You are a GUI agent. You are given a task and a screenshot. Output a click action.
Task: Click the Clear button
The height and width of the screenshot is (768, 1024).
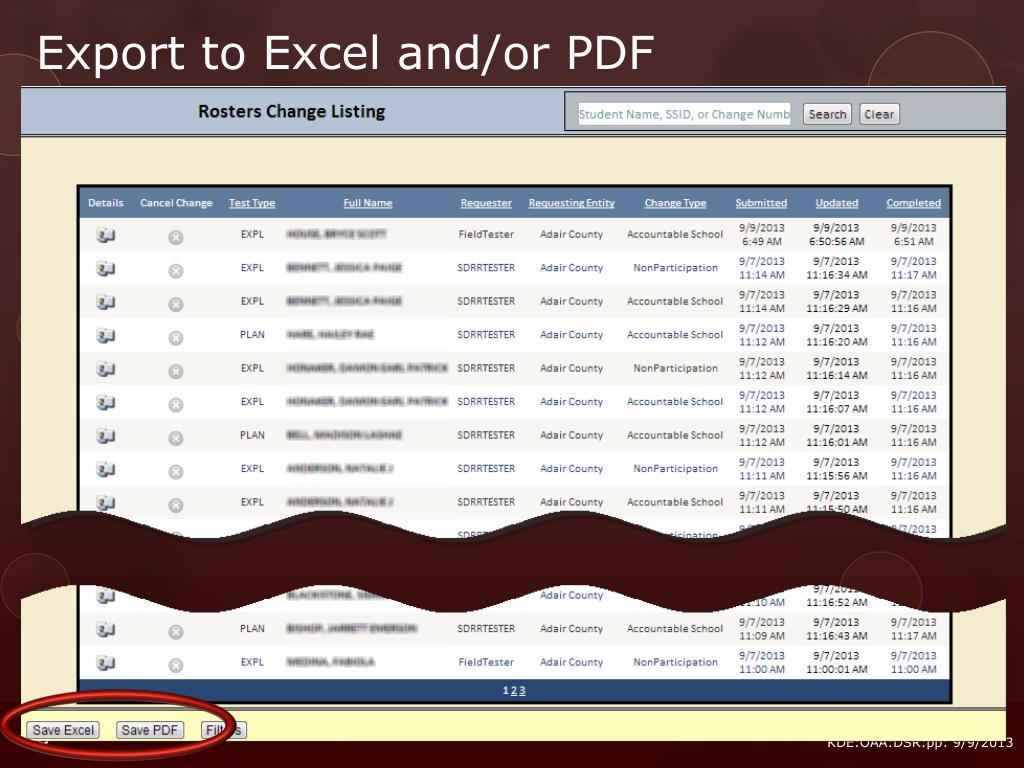[879, 114]
